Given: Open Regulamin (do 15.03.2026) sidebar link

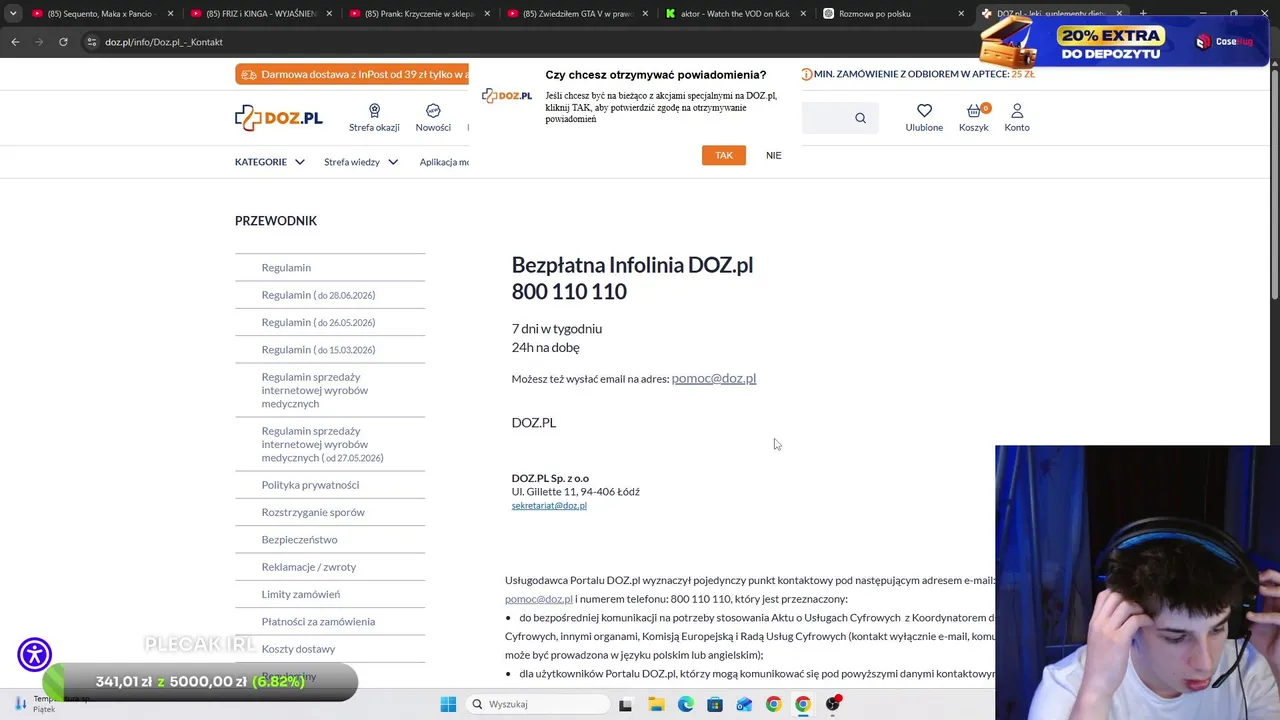Looking at the screenshot, I should [318, 350].
